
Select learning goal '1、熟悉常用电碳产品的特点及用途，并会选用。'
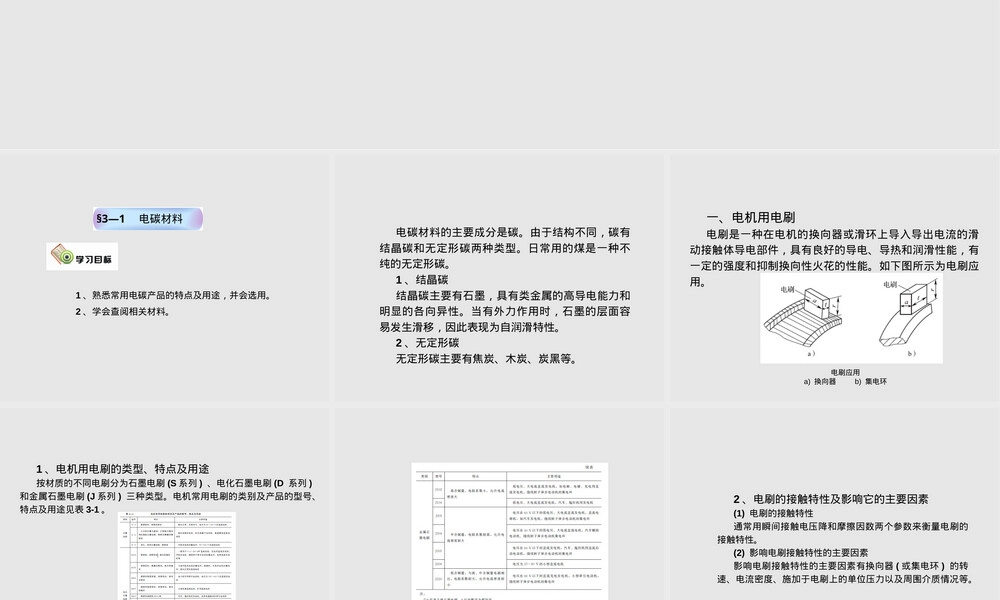point(175,295)
